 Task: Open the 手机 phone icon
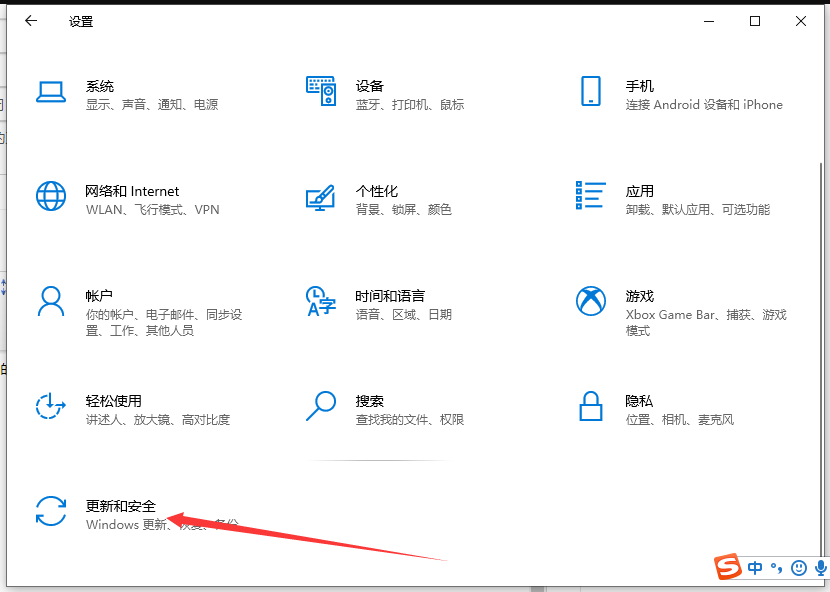pos(591,91)
